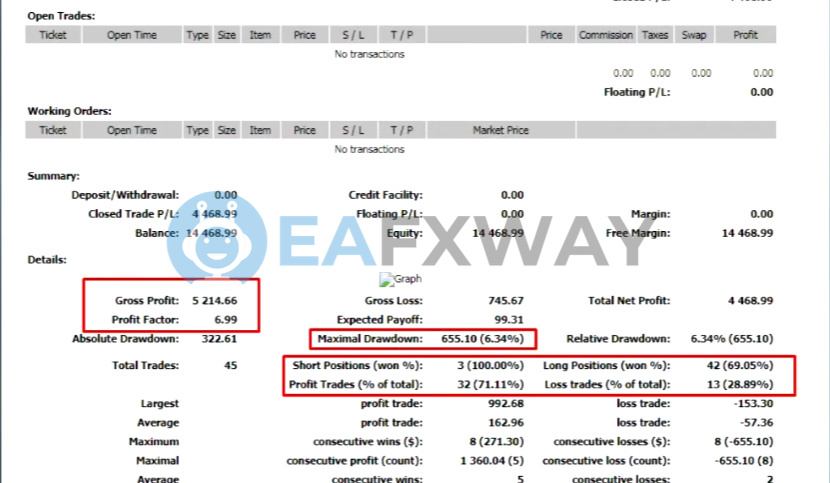
Task: Click the Commission column header
Action: 605,35
